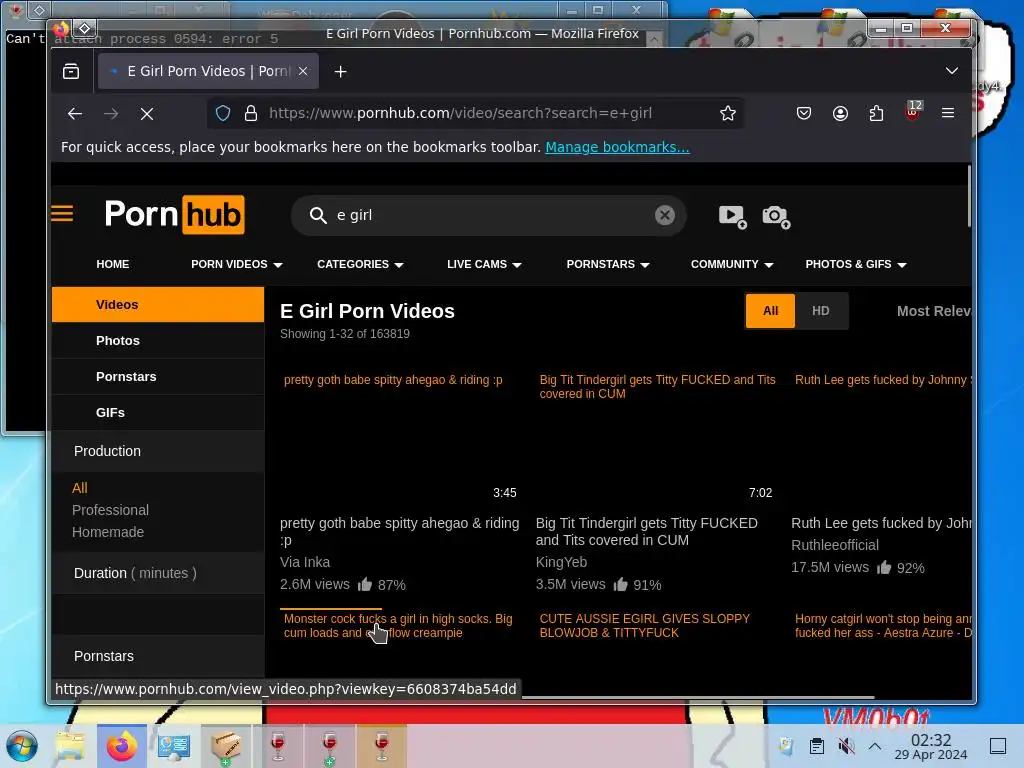This screenshot has height=768, width=1024.
Task: Click the Firefox taskbar icon
Action: point(121,746)
